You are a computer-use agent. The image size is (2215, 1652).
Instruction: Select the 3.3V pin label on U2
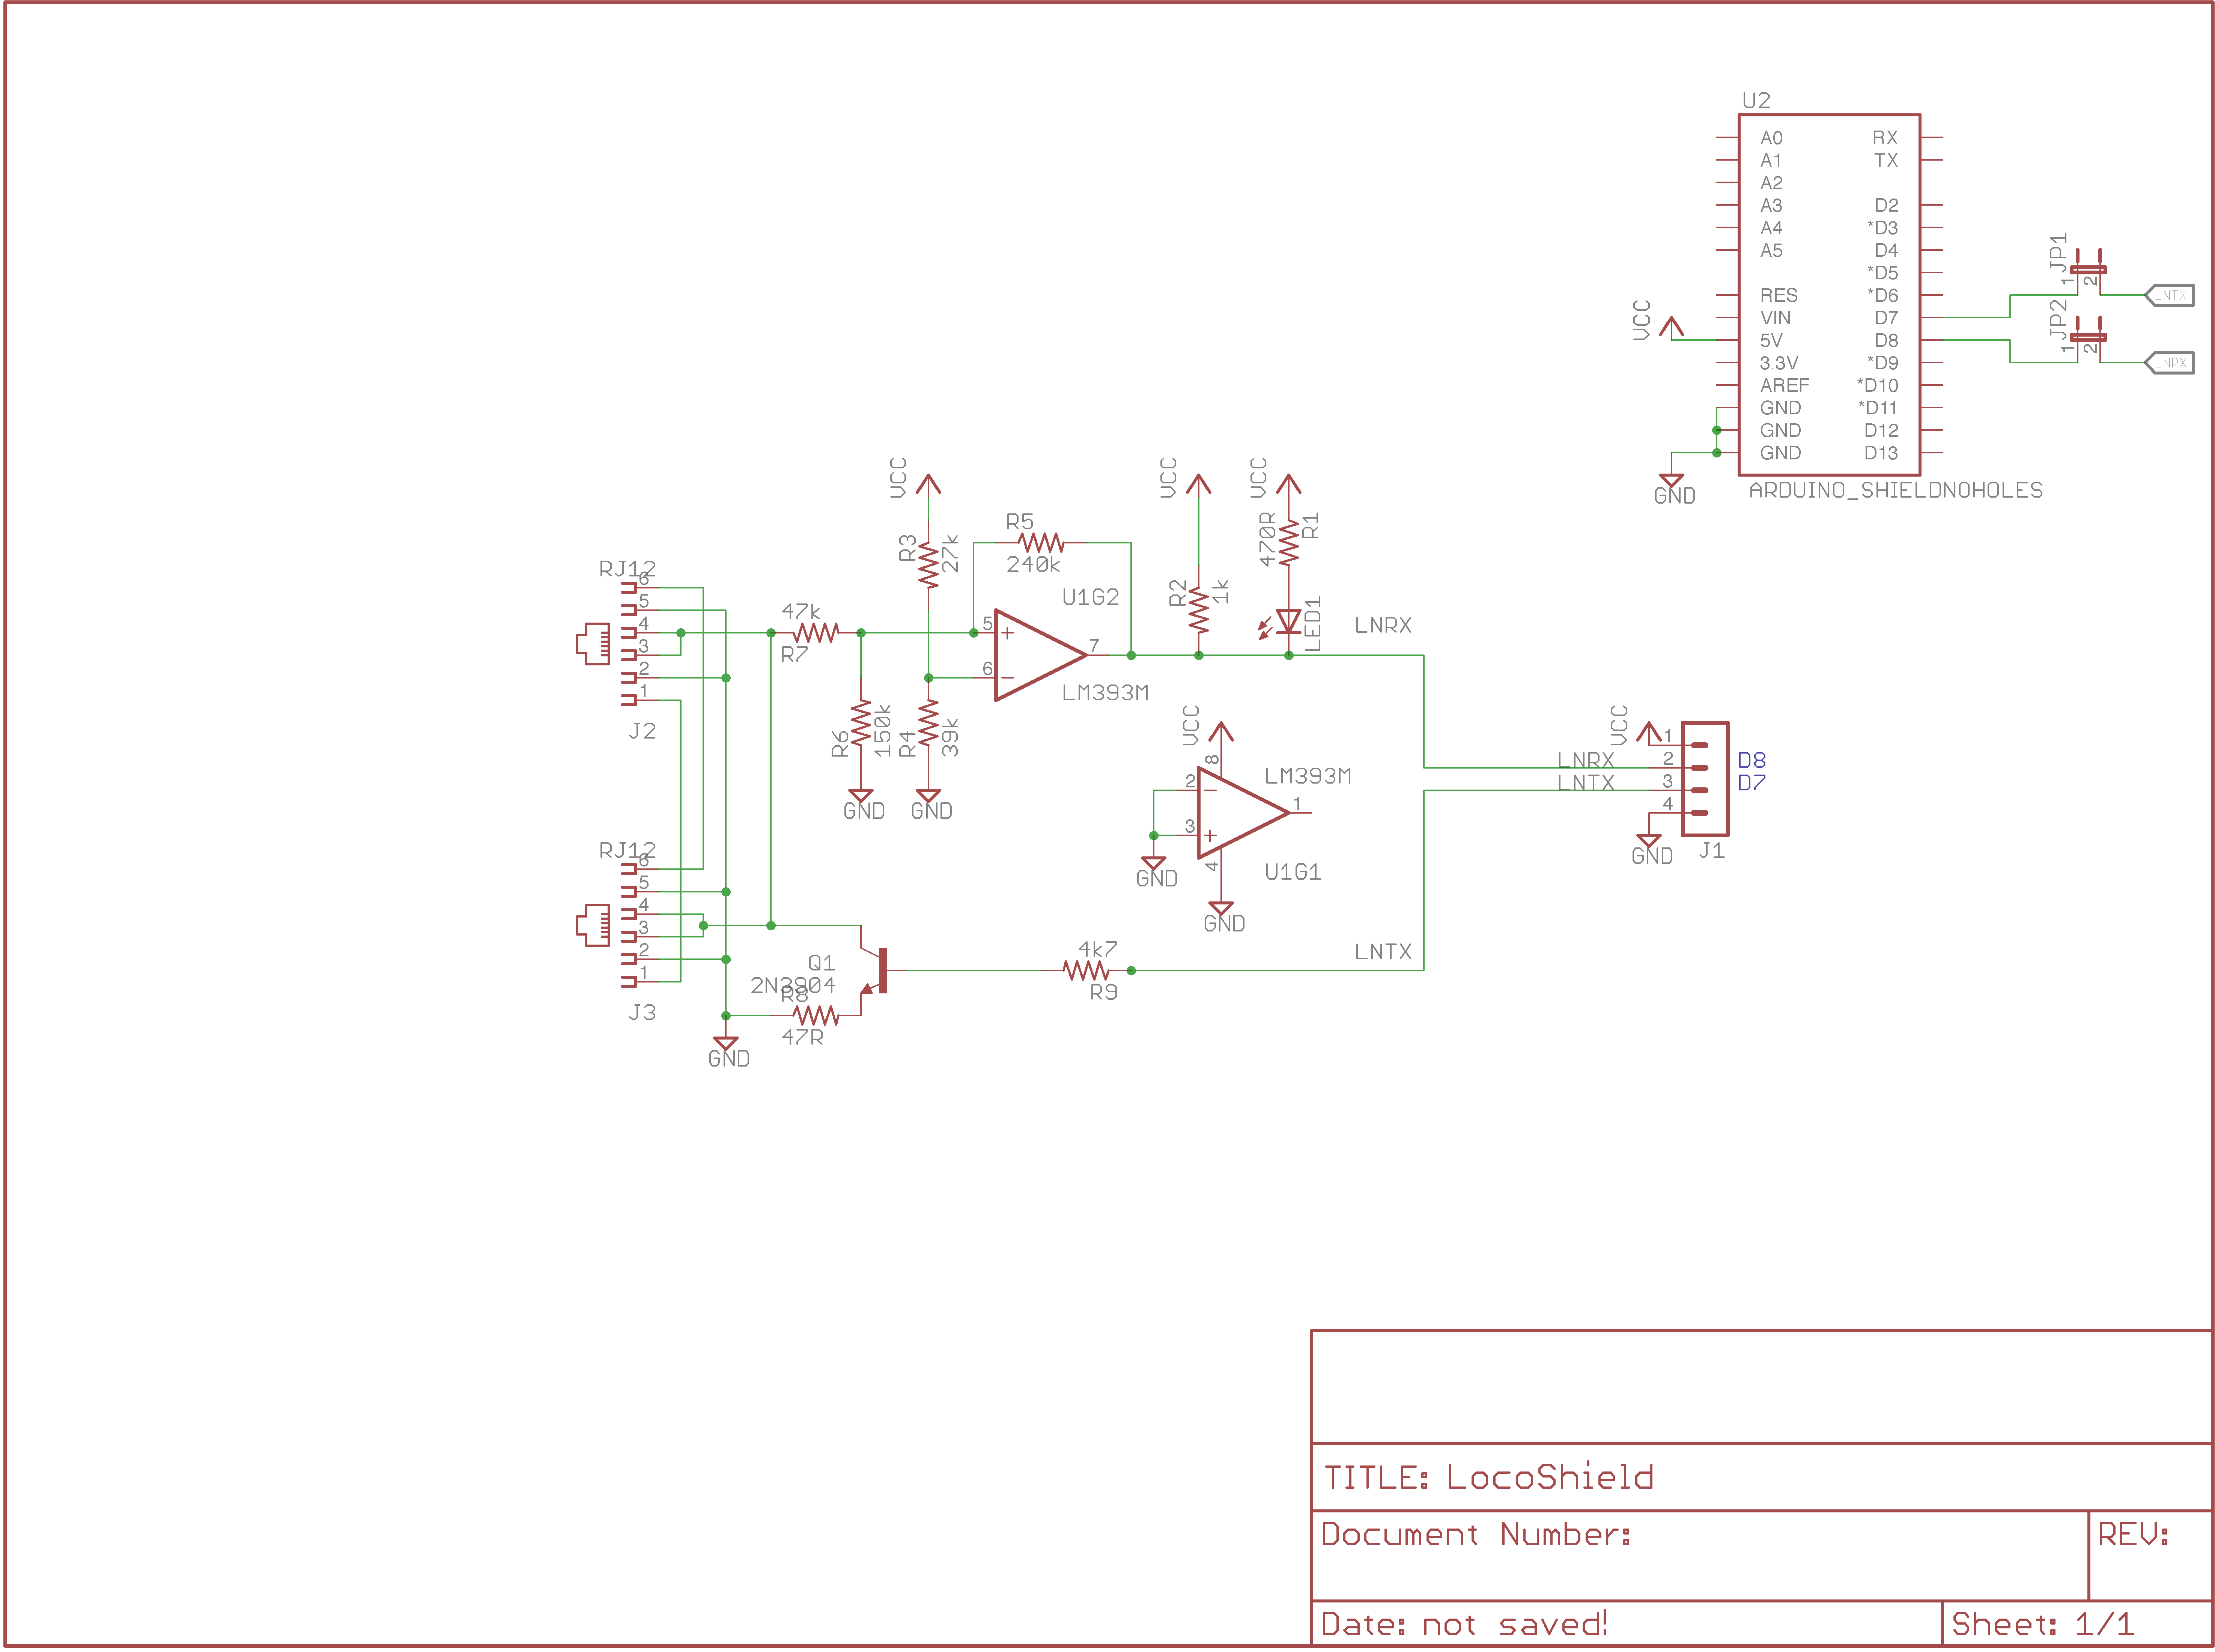pyautogui.click(x=1779, y=363)
